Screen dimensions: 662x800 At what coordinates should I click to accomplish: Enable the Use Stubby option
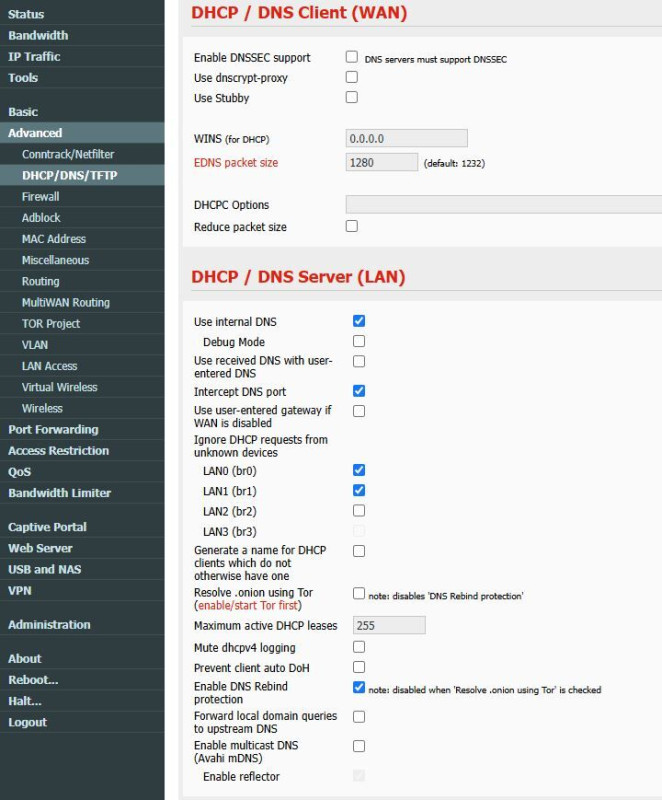pyautogui.click(x=351, y=97)
